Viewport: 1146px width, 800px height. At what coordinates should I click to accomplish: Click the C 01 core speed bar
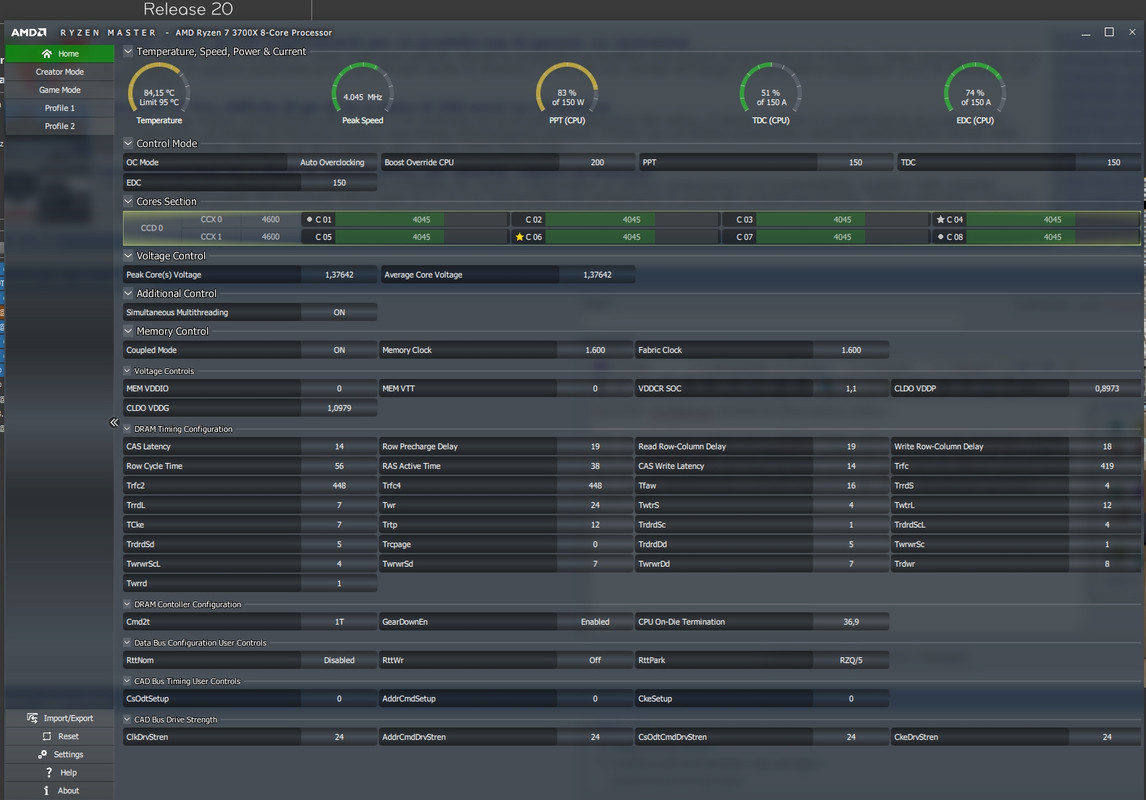pos(421,219)
